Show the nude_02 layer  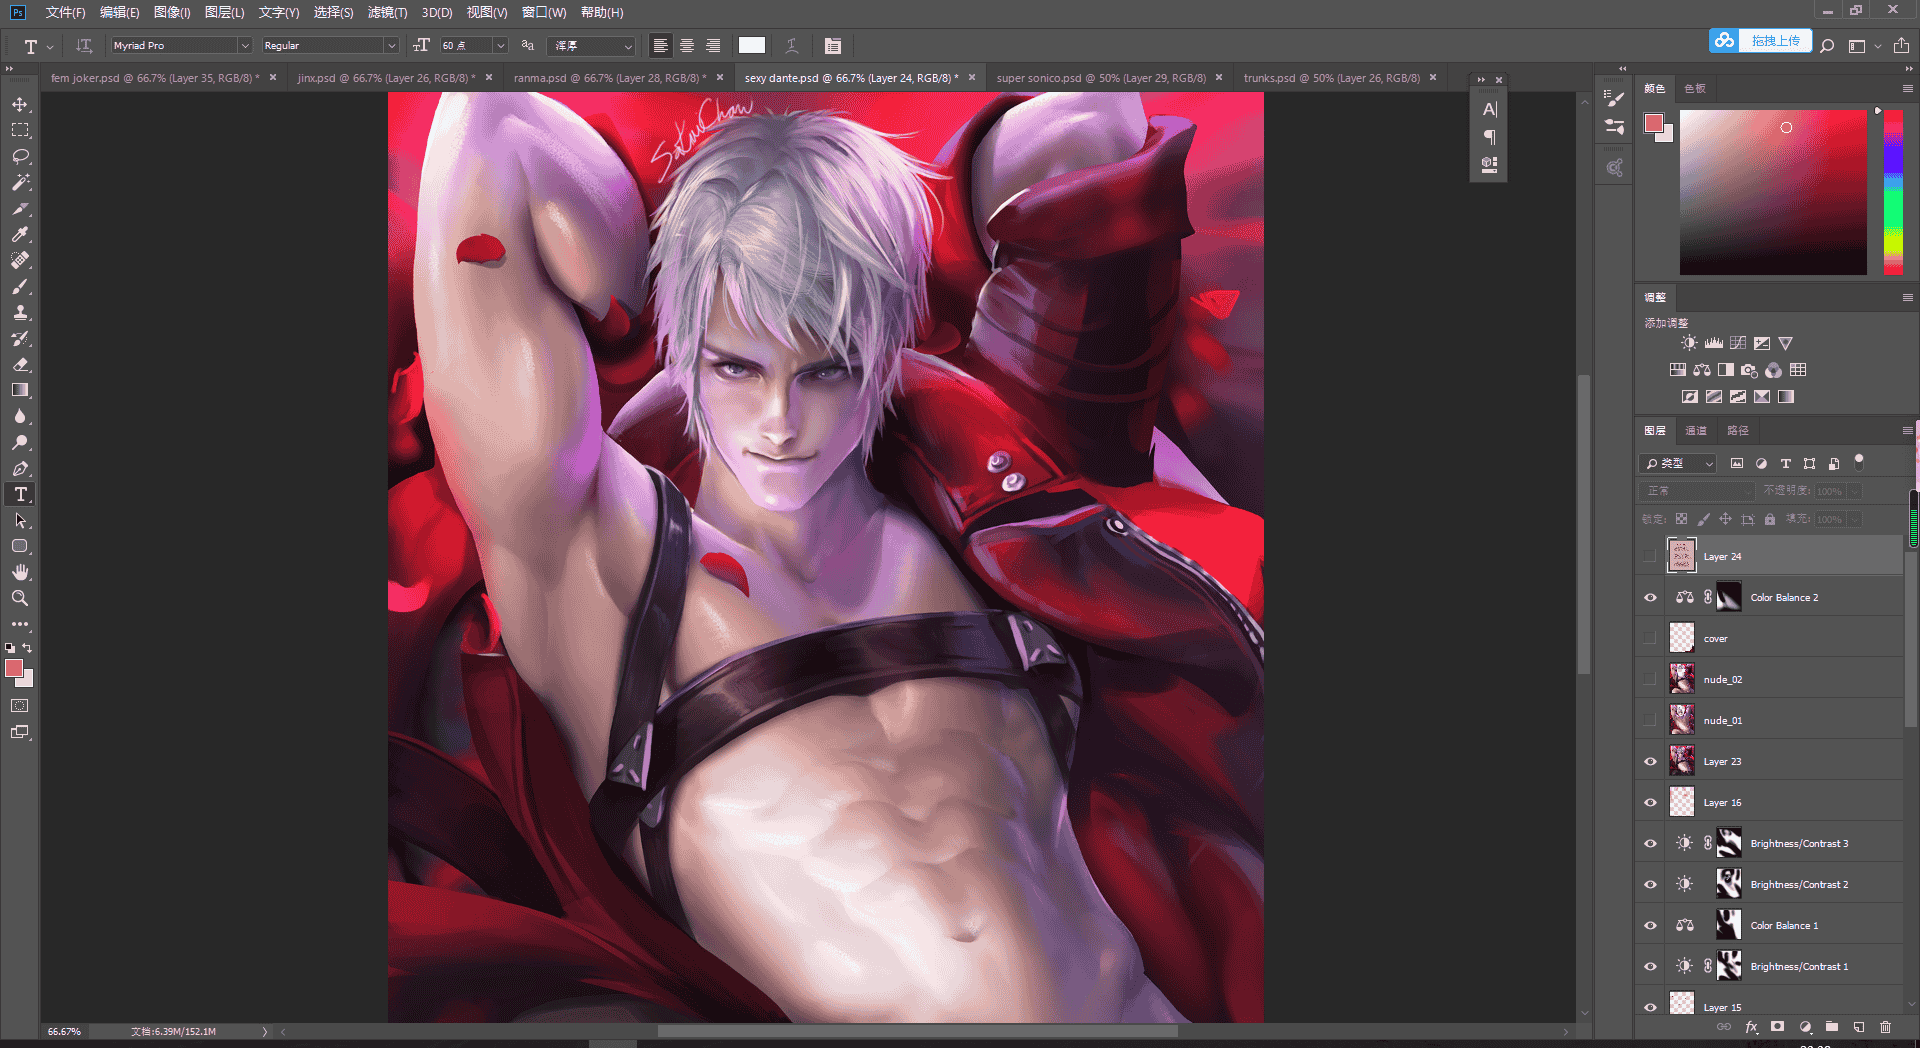click(1650, 679)
